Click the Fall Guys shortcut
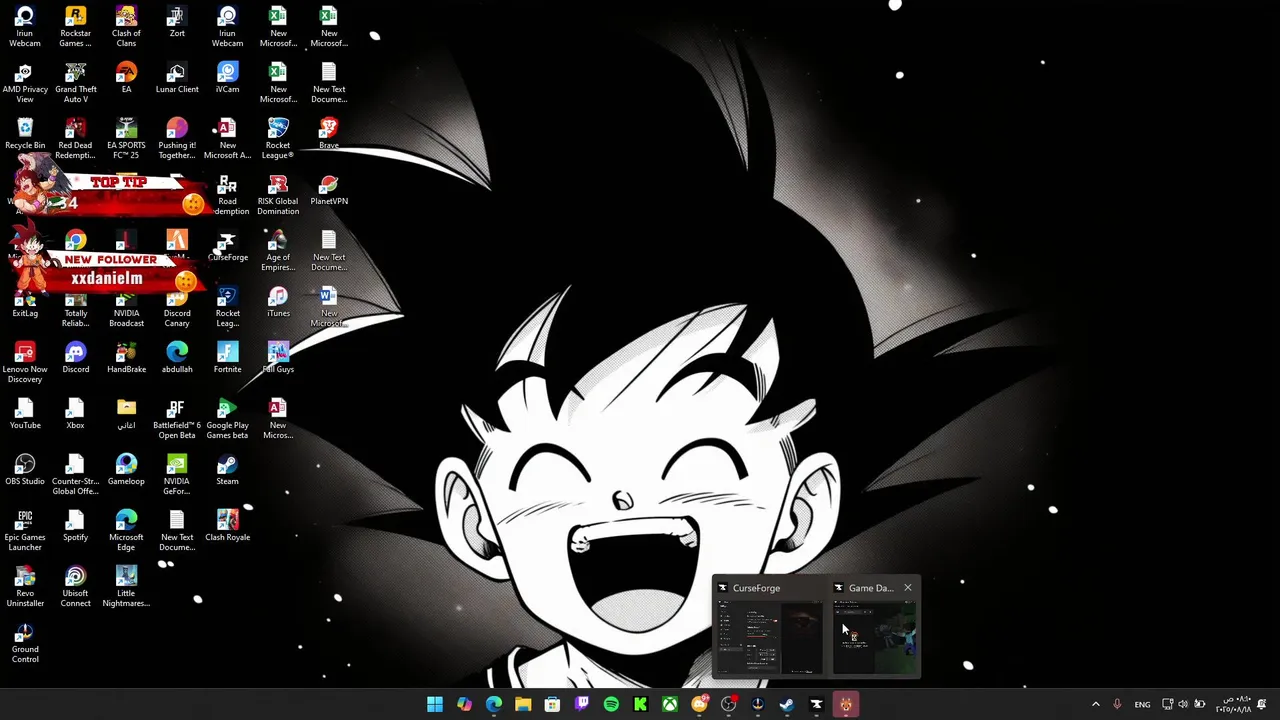The height and width of the screenshot is (720, 1280). point(278,358)
